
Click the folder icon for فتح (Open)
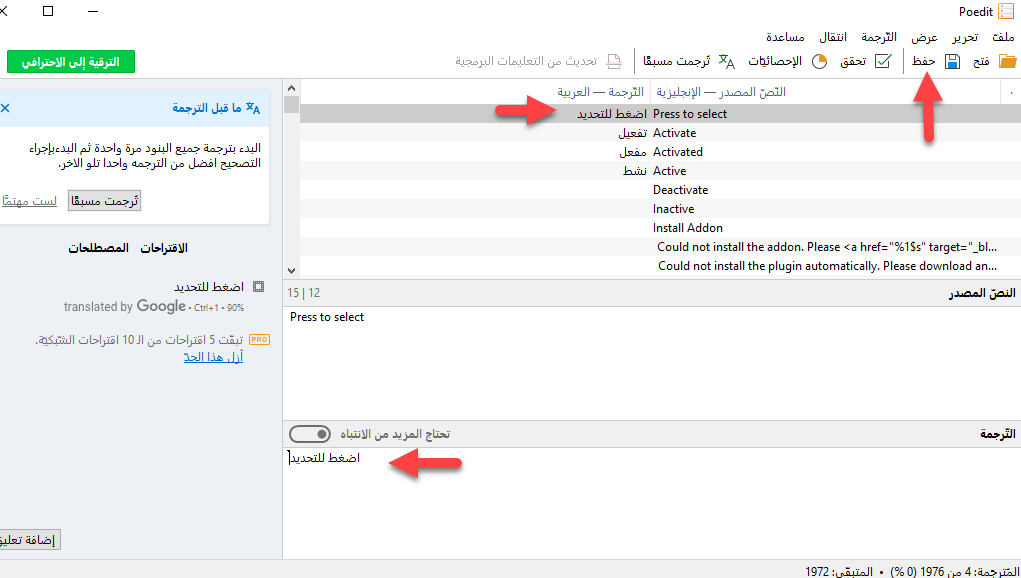1007,61
